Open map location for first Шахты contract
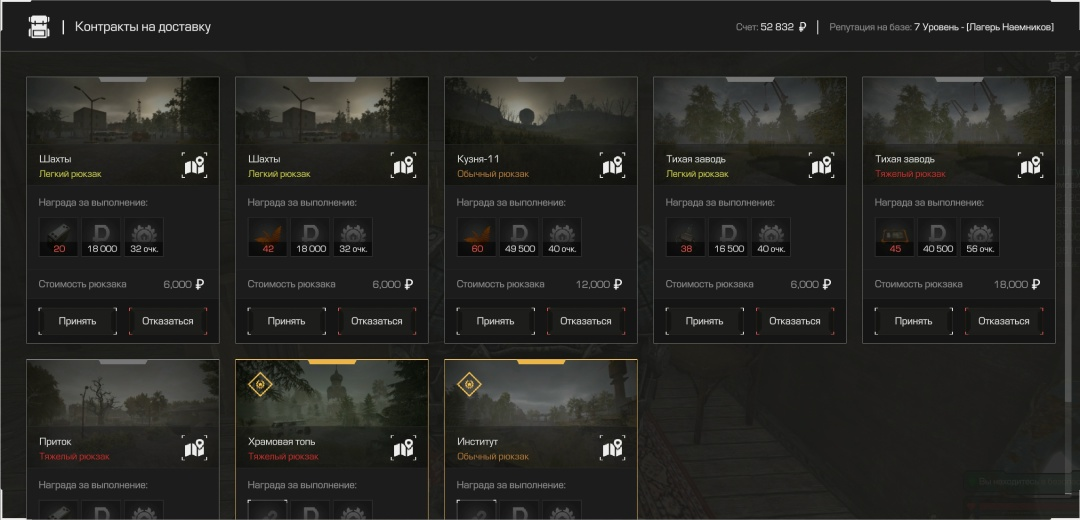The width and height of the screenshot is (1080, 520). 195,166
